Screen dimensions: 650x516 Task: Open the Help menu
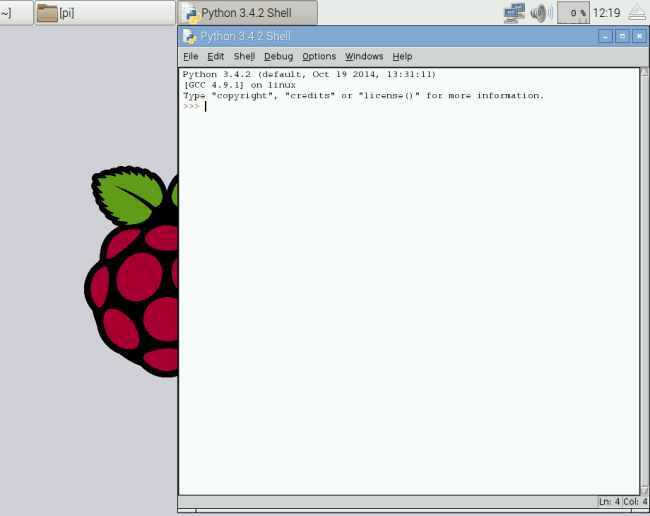click(402, 56)
